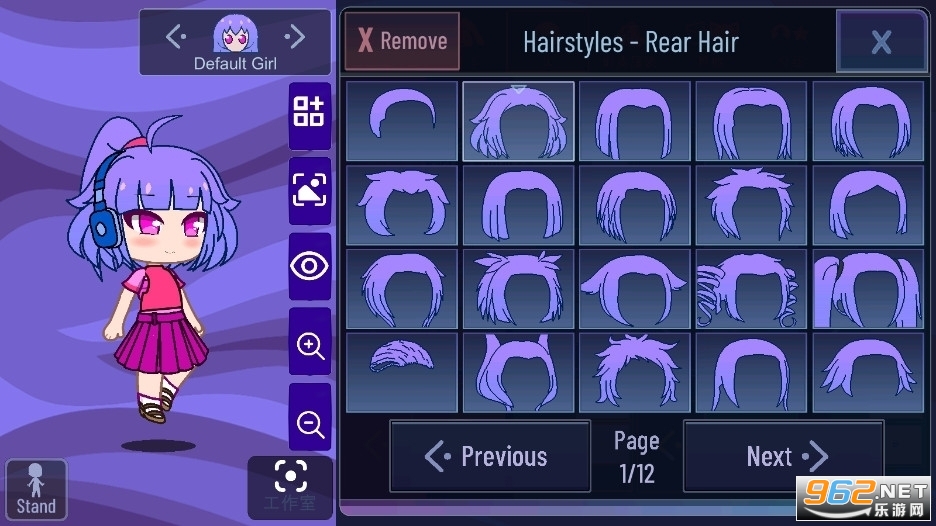Select the currently highlighted layered hairstyle
The width and height of the screenshot is (936, 526).
(x=518, y=121)
